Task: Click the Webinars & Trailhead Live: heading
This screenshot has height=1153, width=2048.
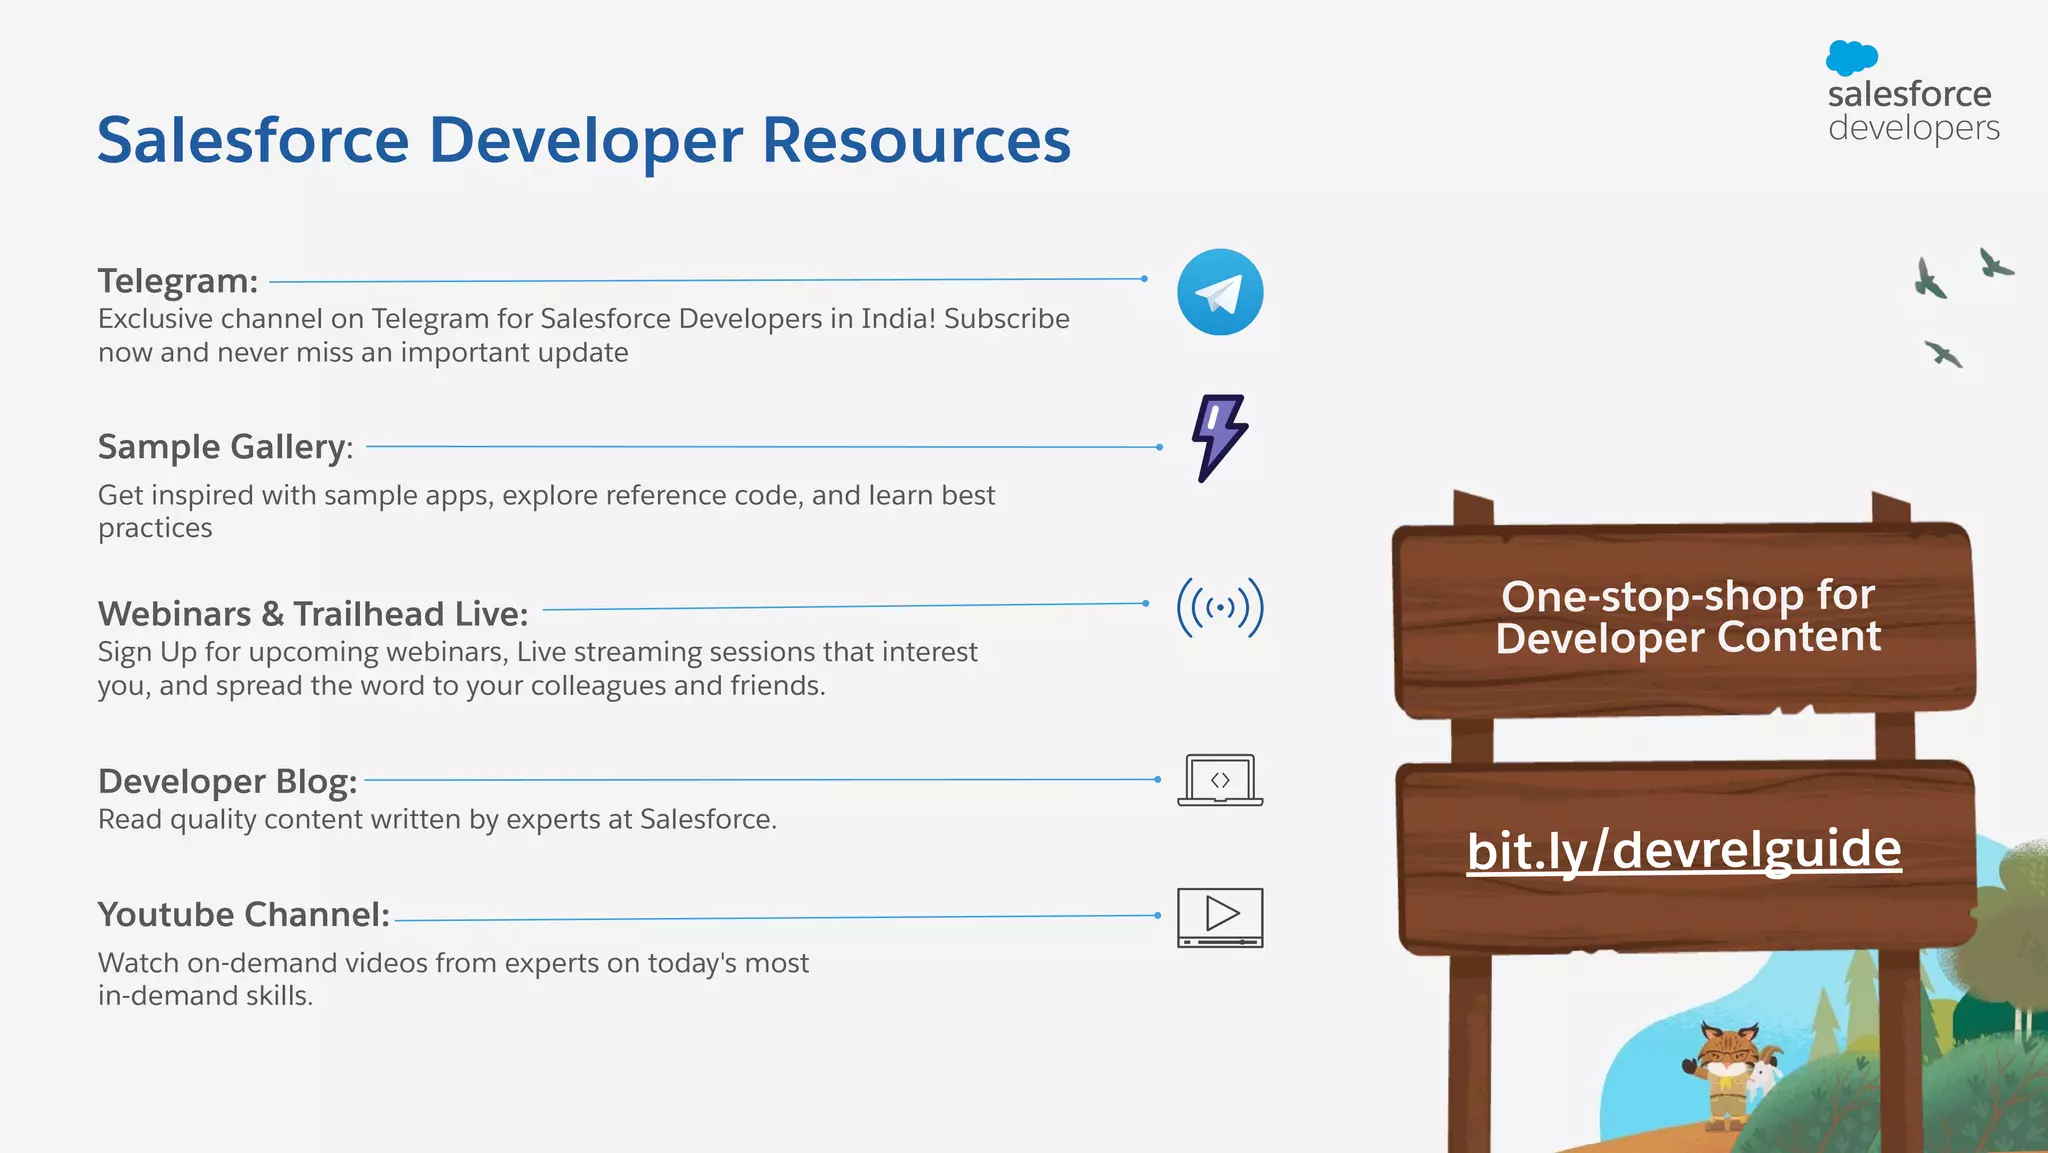Action: pos(313,613)
